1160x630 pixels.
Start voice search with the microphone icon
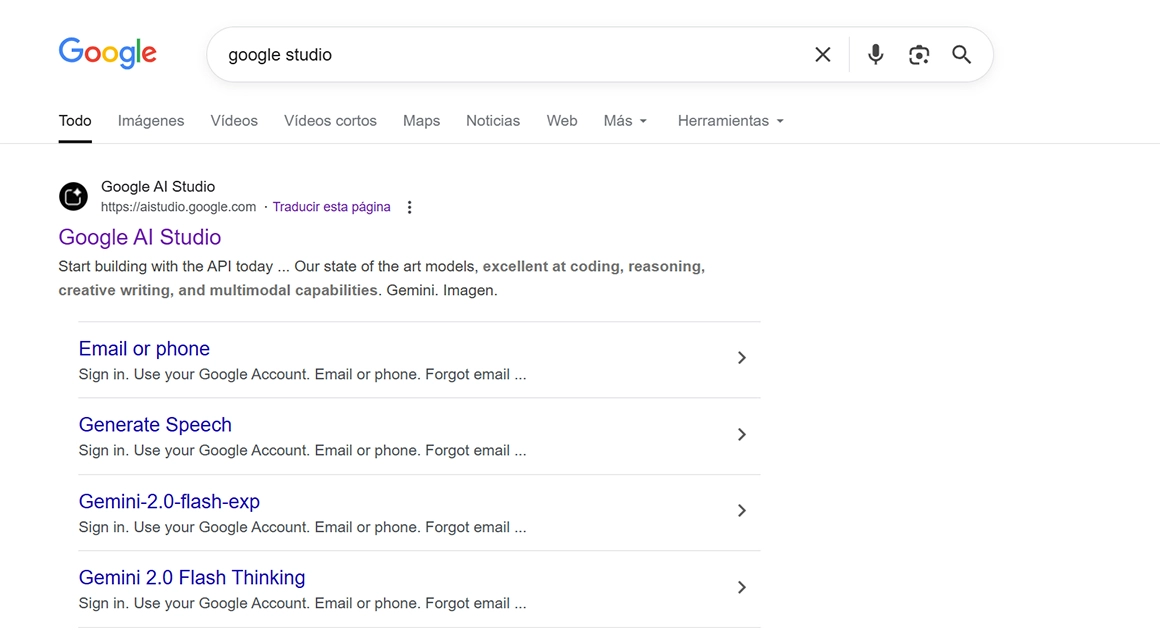875,55
